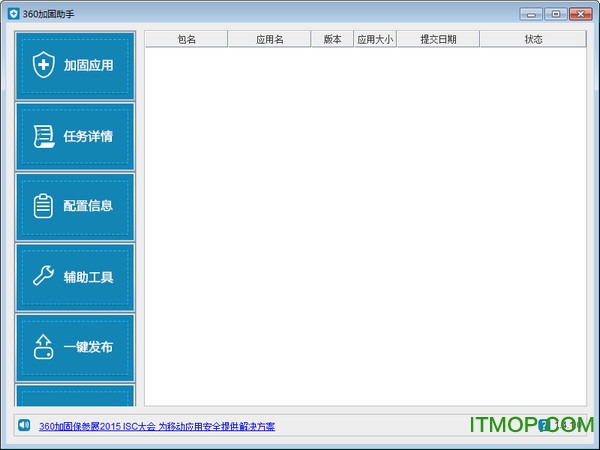Screen dimensions: 600x450
Task: Click the 360 shield icon in title bar
Action: click(13, 14)
